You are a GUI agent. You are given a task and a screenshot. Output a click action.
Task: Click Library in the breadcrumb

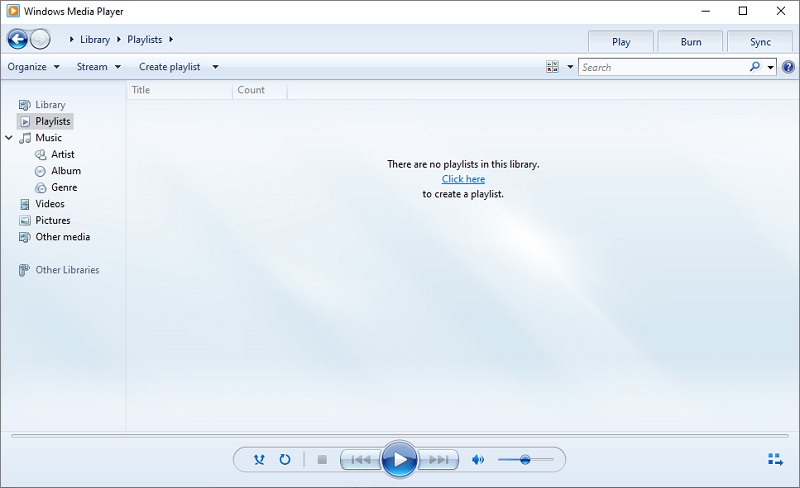pyautogui.click(x=95, y=39)
